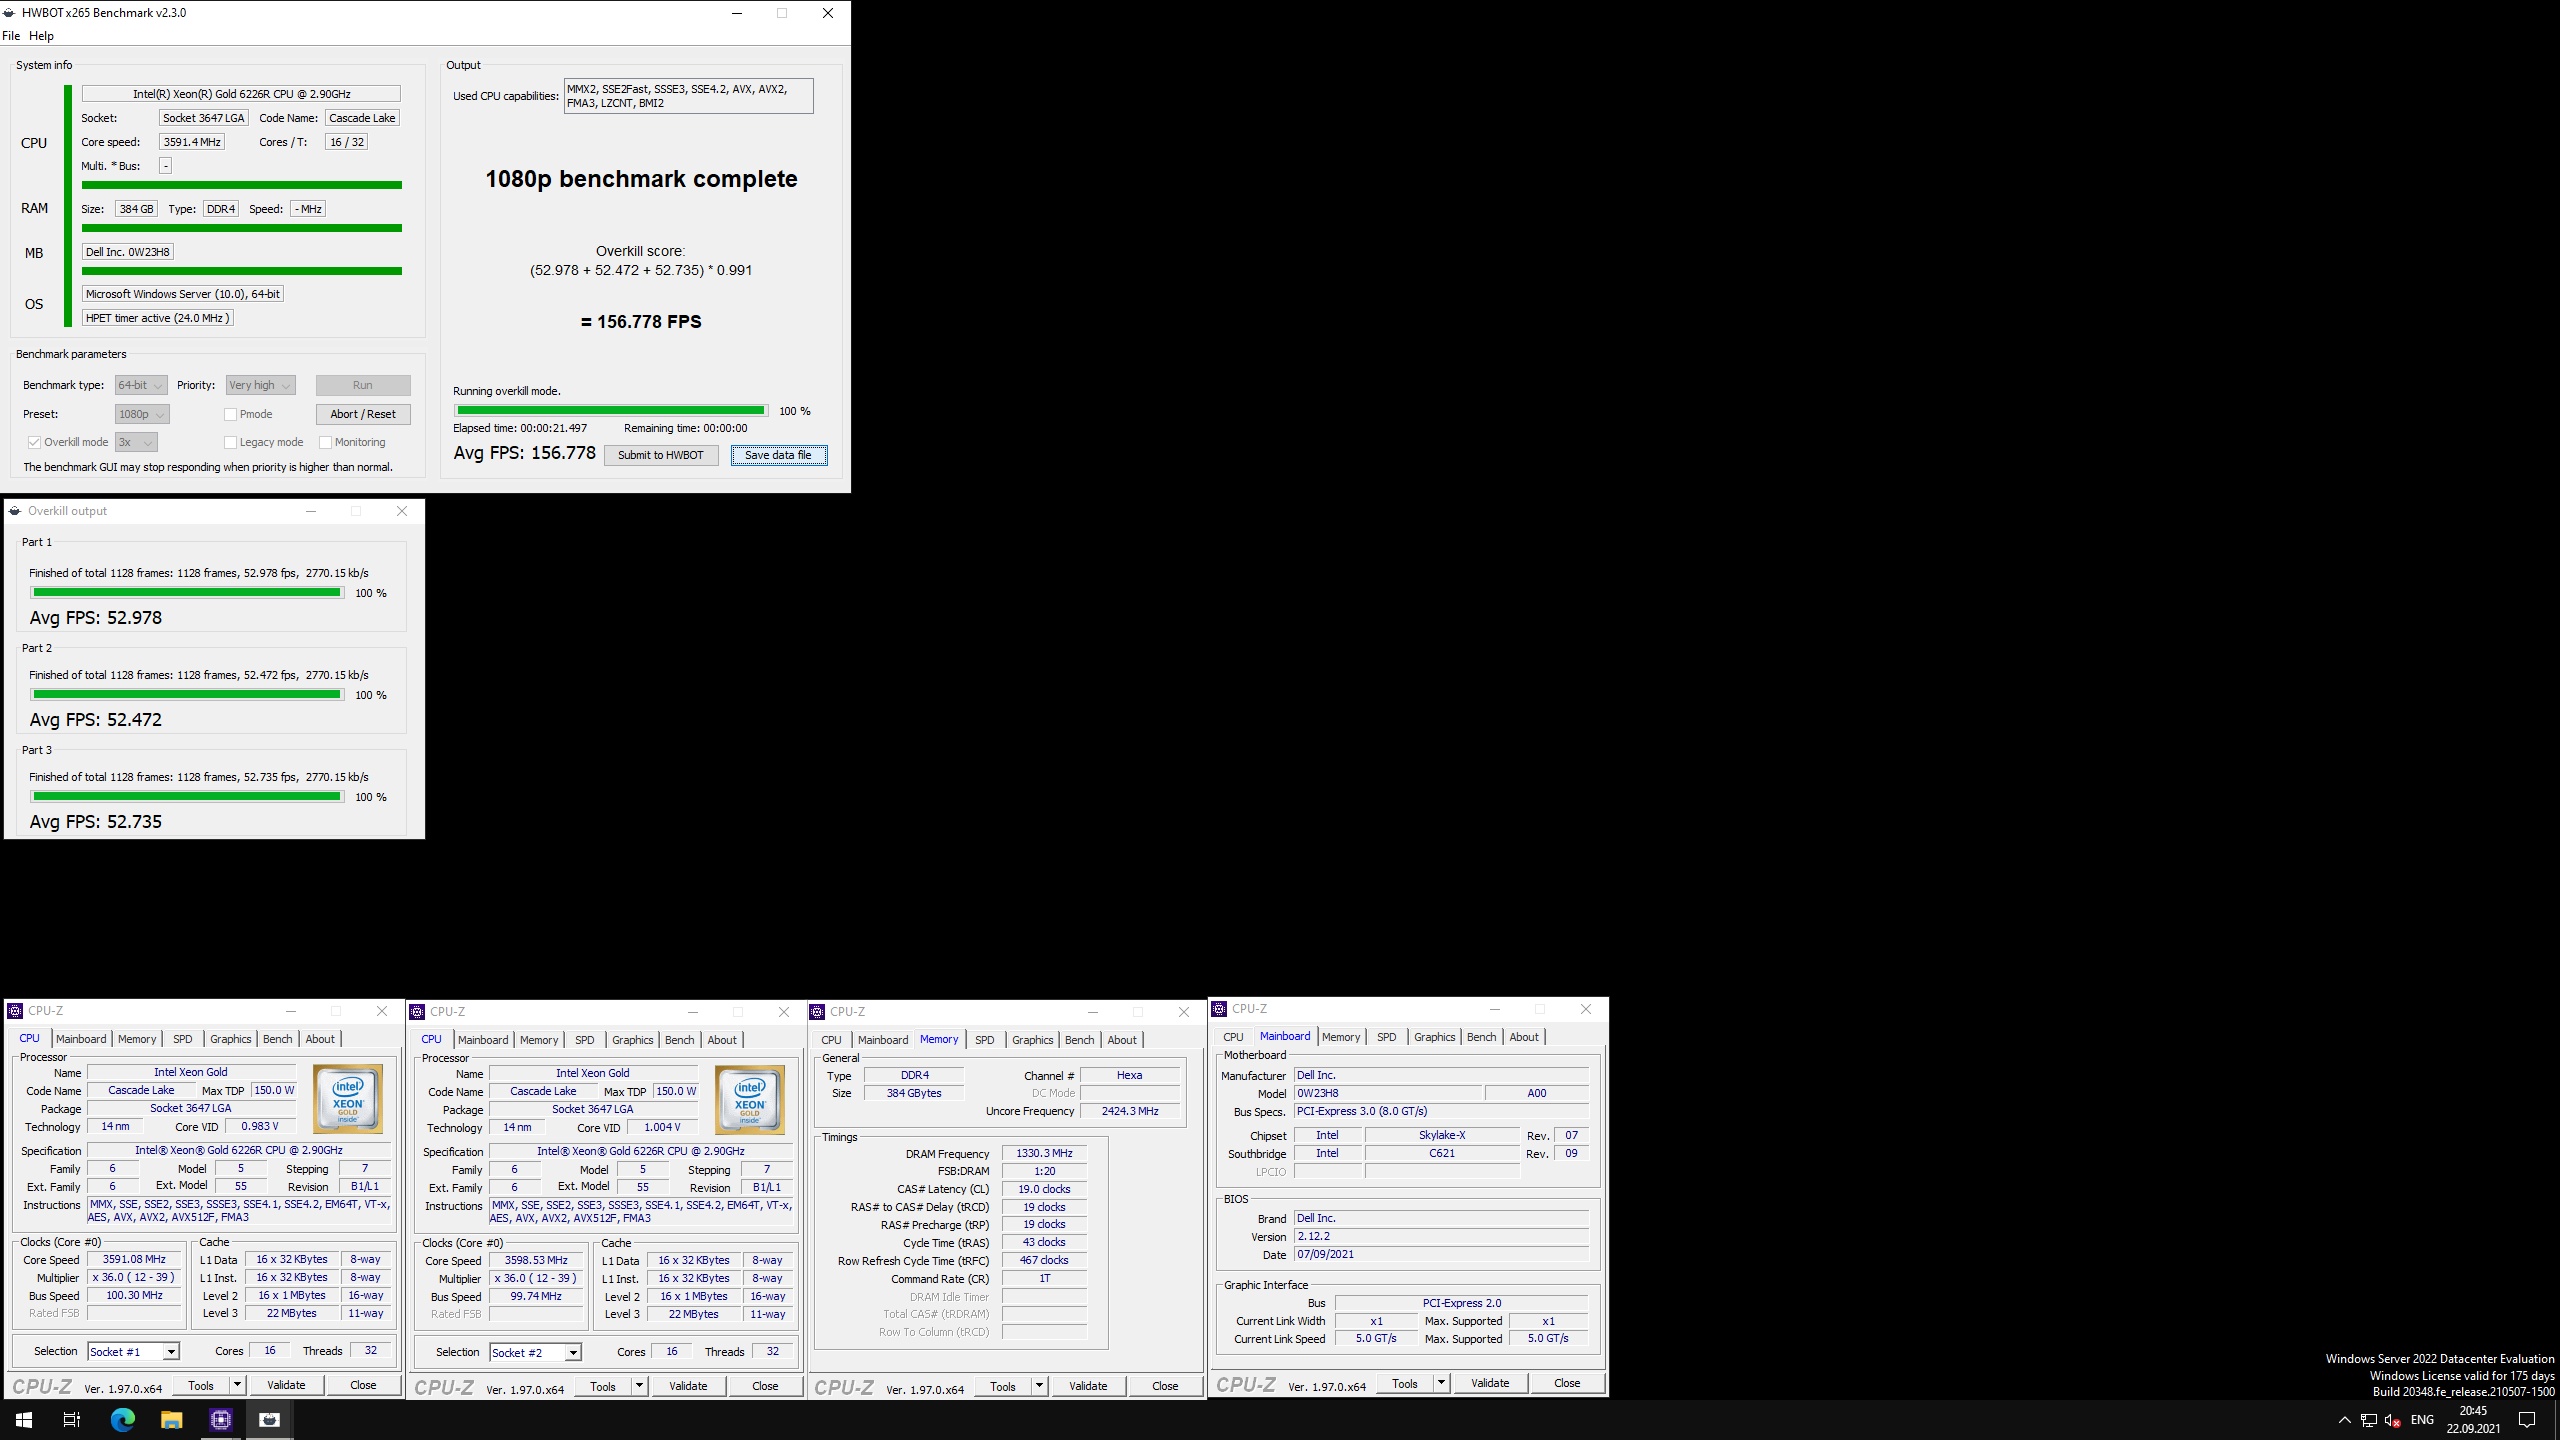Expand Tools arrow in Mainboard CPU-Z window
Image resolution: width=2560 pixels, height=1440 pixels.
pyautogui.click(x=1441, y=1383)
